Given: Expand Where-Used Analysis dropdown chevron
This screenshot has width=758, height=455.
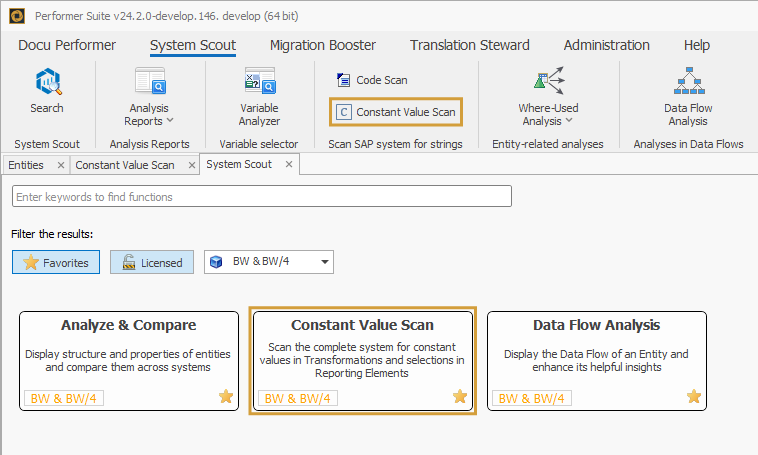Looking at the screenshot, I should (x=569, y=122).
